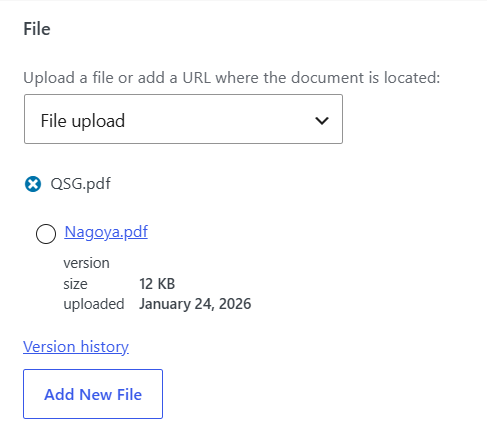View the Version history link
The height and width of the screenshot is (437, 487).
pyautogui.click(x=76, y=347)
